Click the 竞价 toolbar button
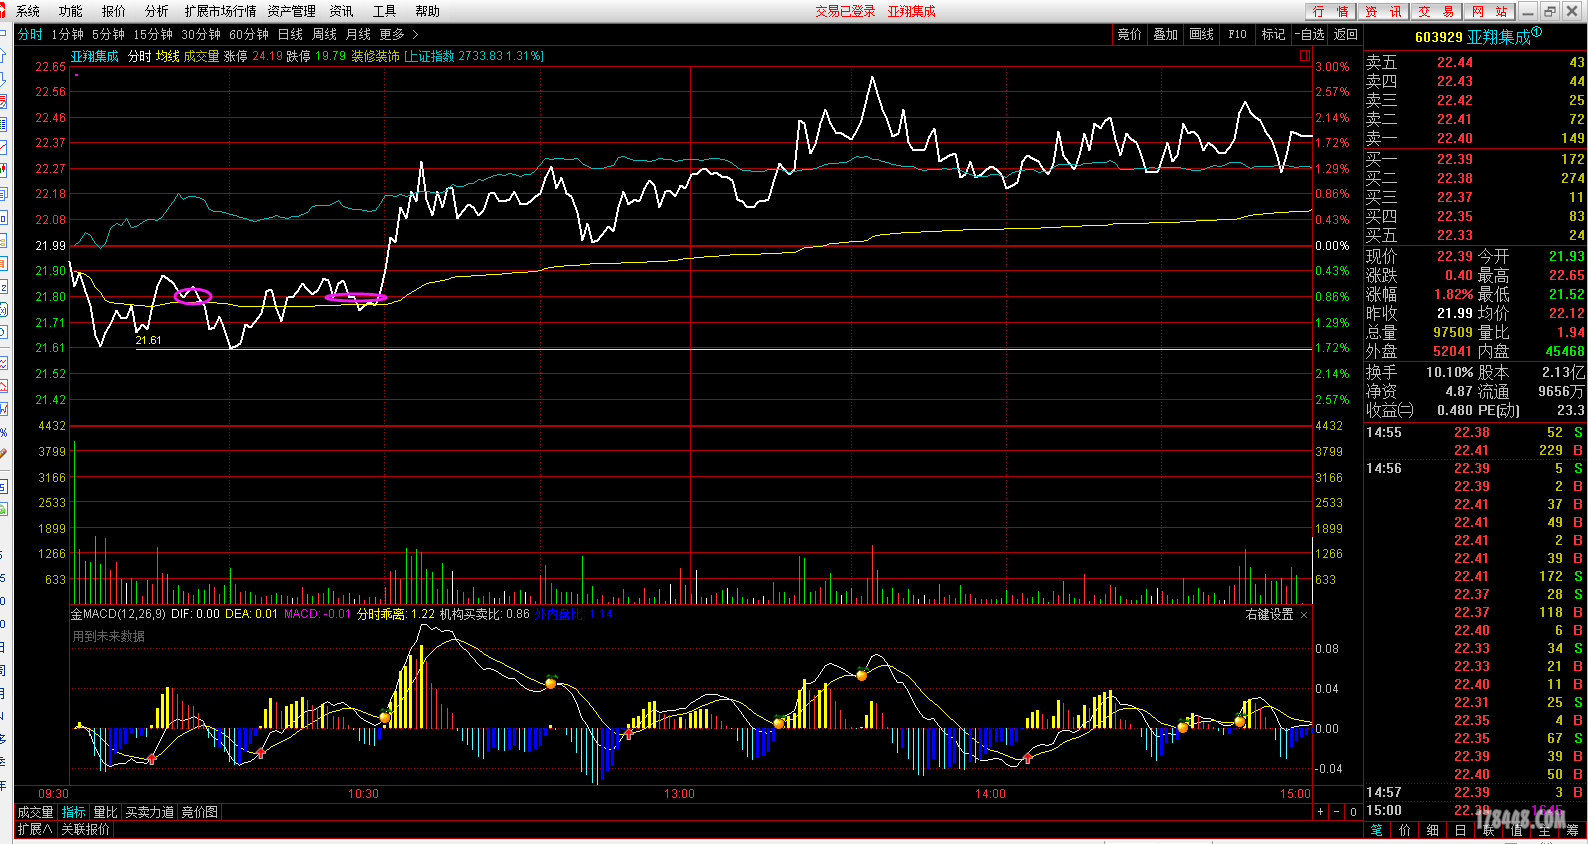 1130,34
